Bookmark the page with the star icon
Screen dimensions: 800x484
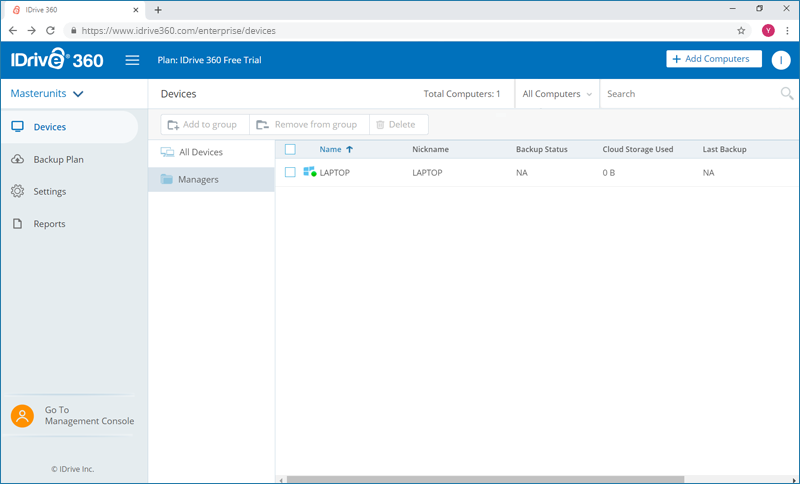[741, 31]
